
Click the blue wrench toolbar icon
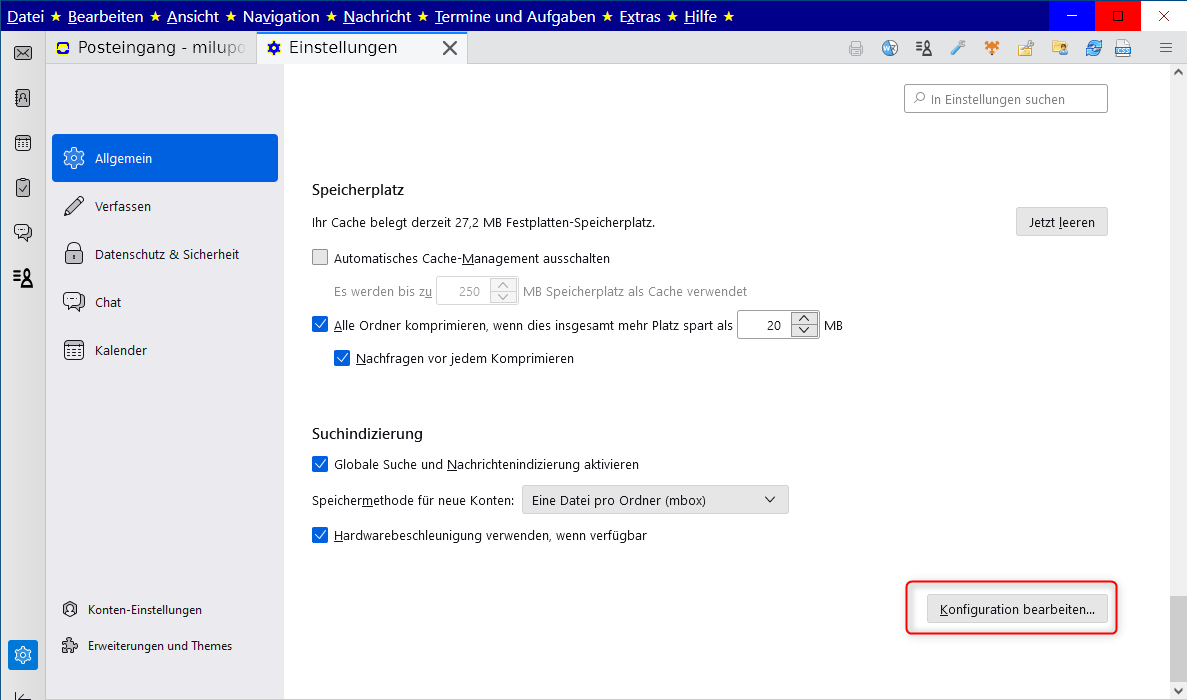click(x=958, y=48)
